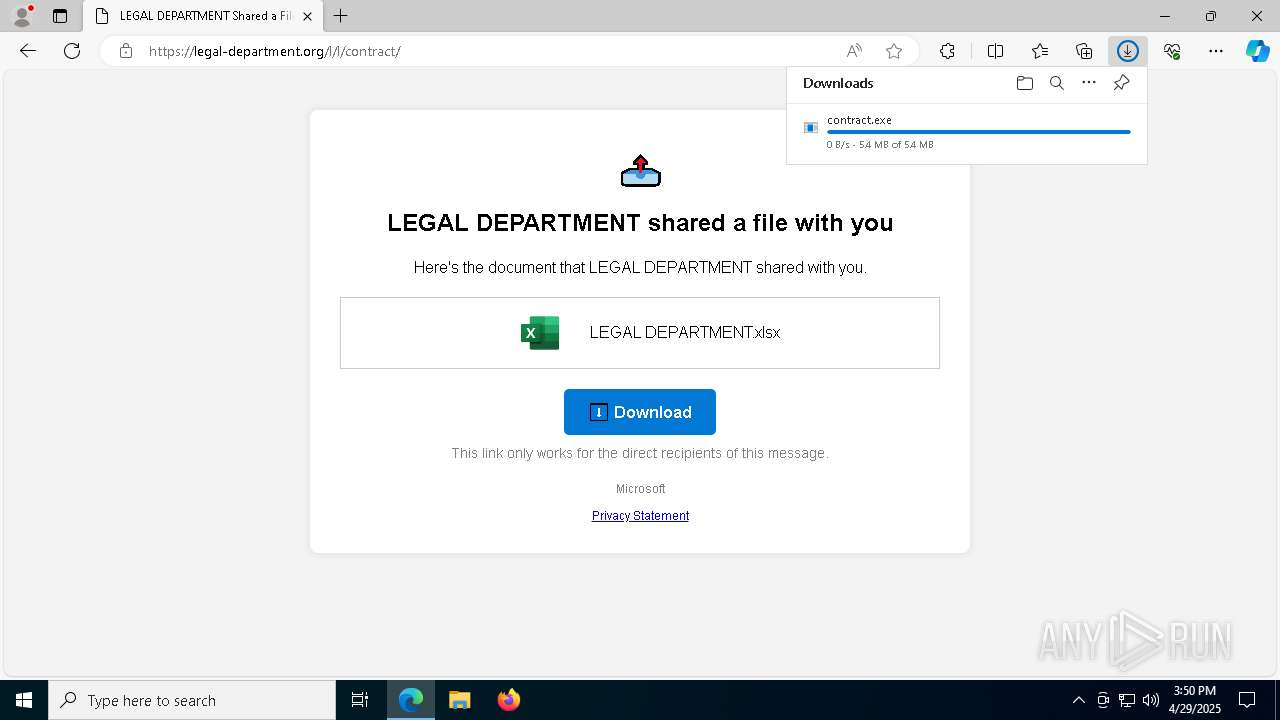Click the LEGAL DEPARTMENT tab title
1280x720 pixels.
pos(205,16)
